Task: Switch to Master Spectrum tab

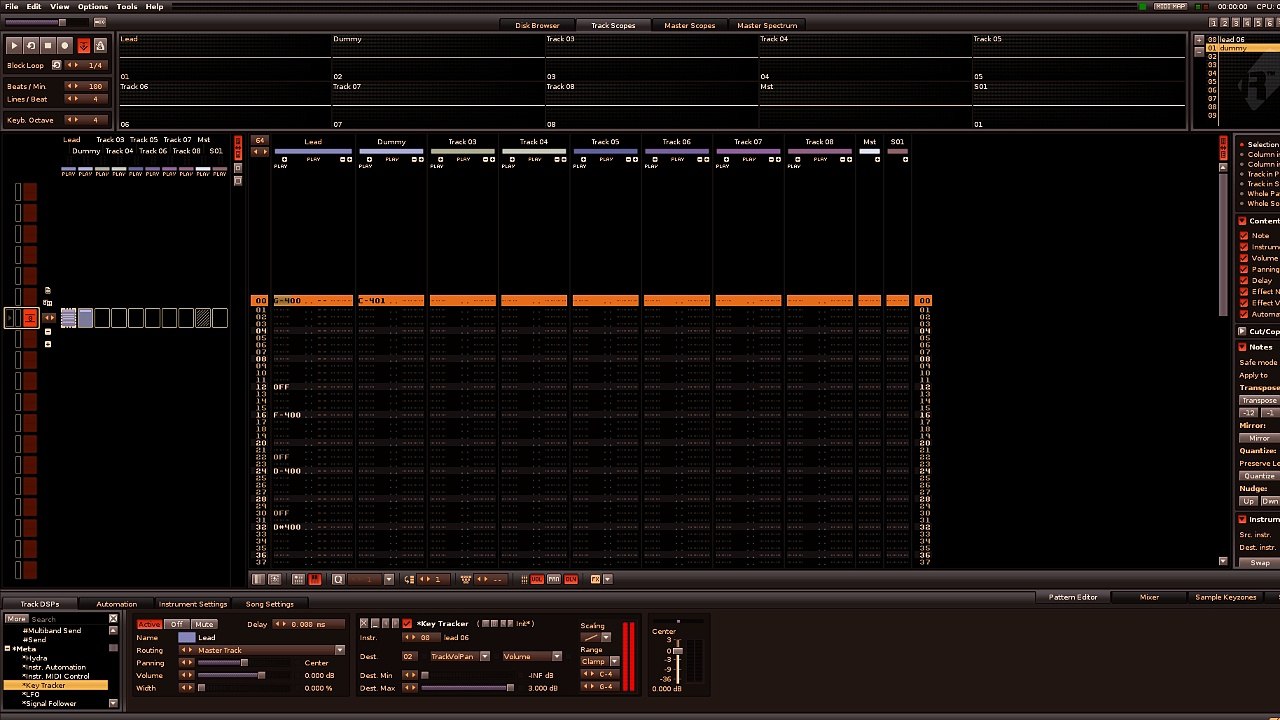Action: 767,25
